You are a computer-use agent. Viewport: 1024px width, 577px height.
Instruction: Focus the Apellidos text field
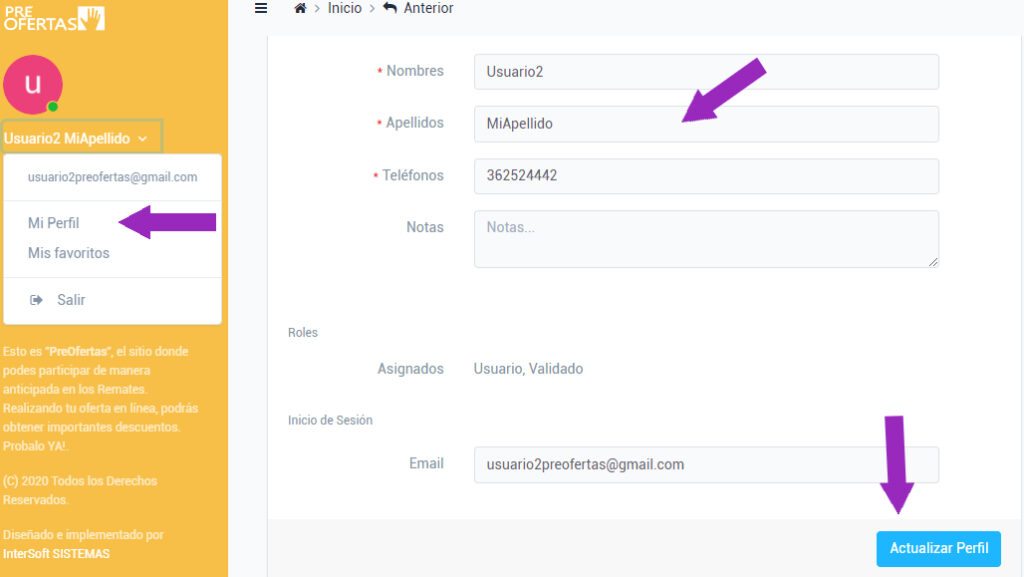(x=706, y=124)
